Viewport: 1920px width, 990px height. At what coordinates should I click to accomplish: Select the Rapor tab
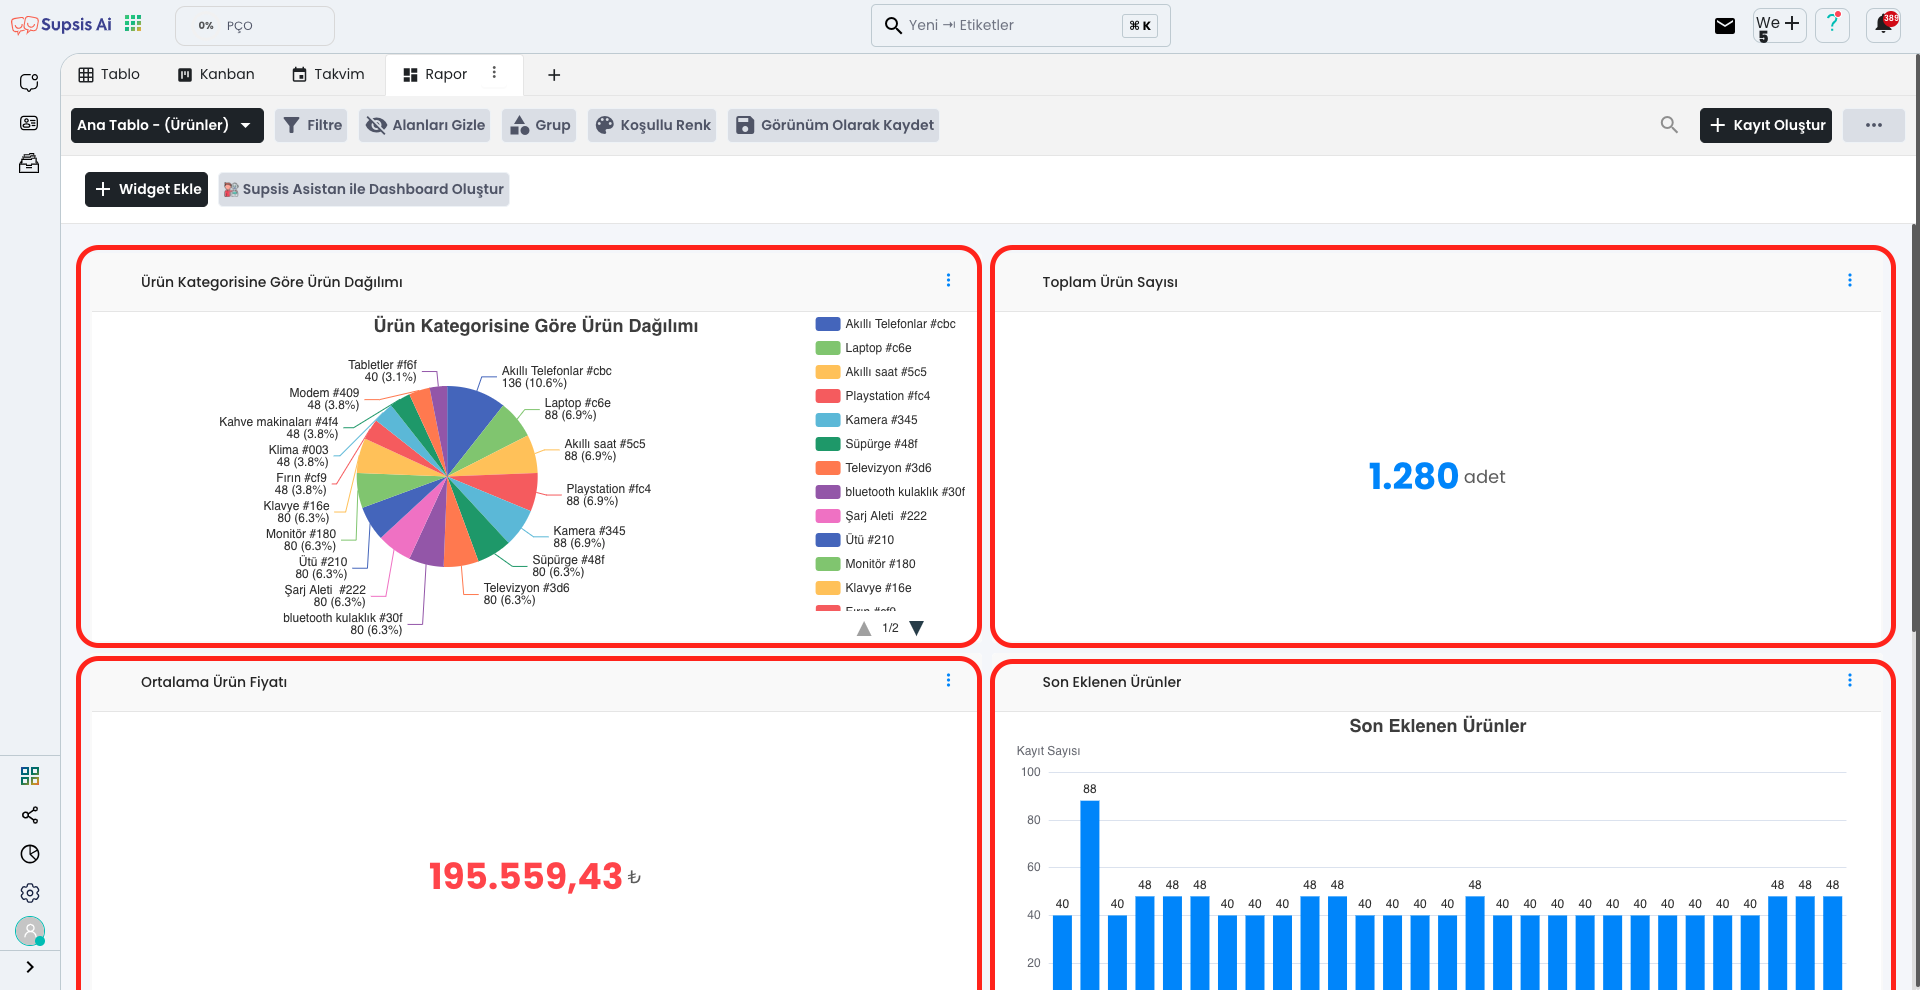435,75
